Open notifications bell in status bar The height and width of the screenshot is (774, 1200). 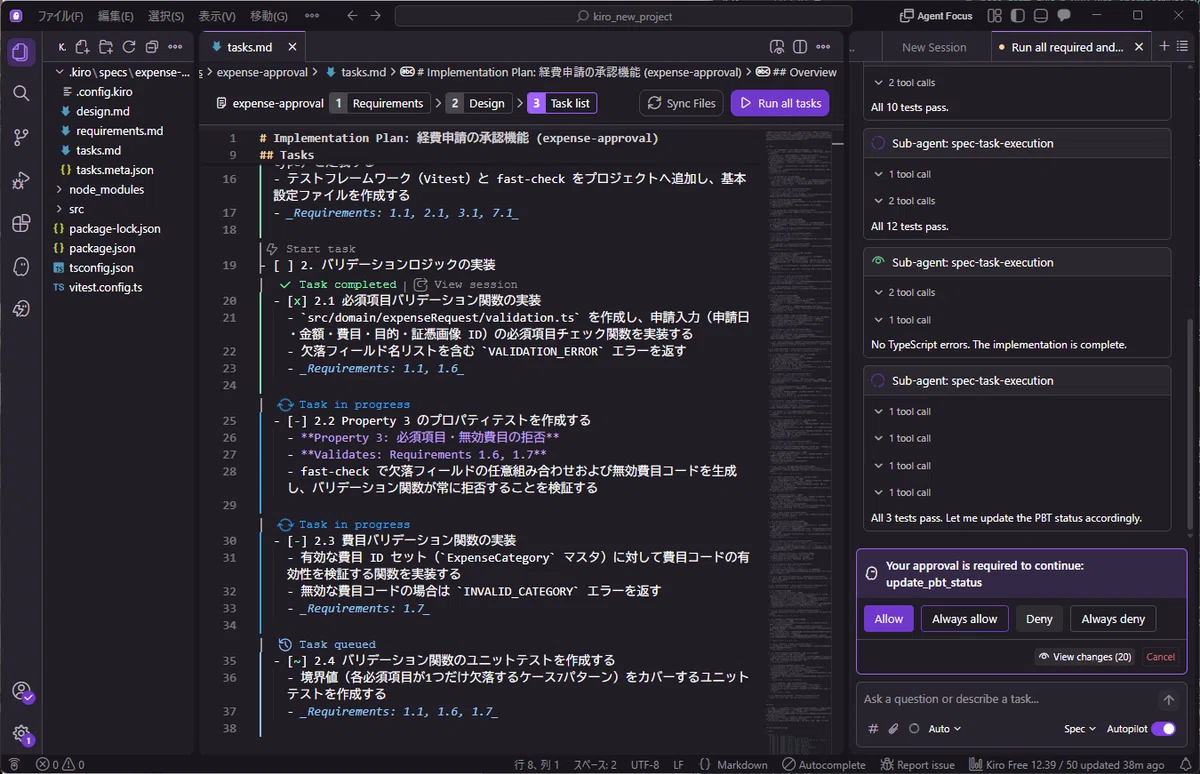click(x=1184, y=765)
